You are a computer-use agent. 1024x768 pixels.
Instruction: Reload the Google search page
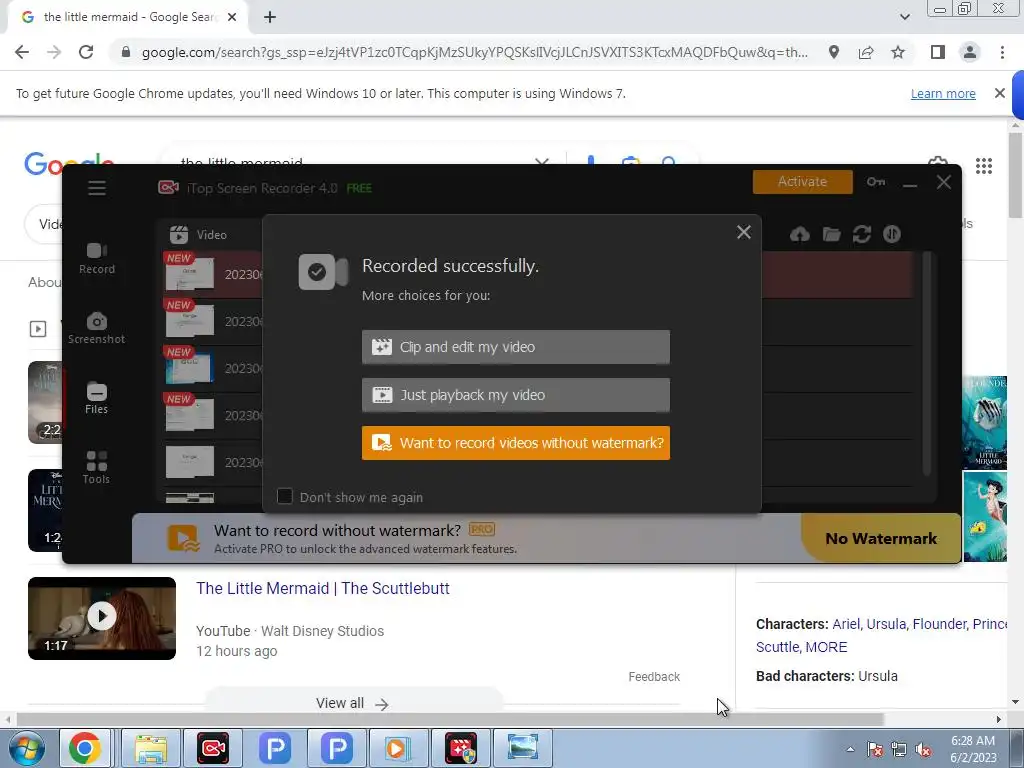click(86, 52)
